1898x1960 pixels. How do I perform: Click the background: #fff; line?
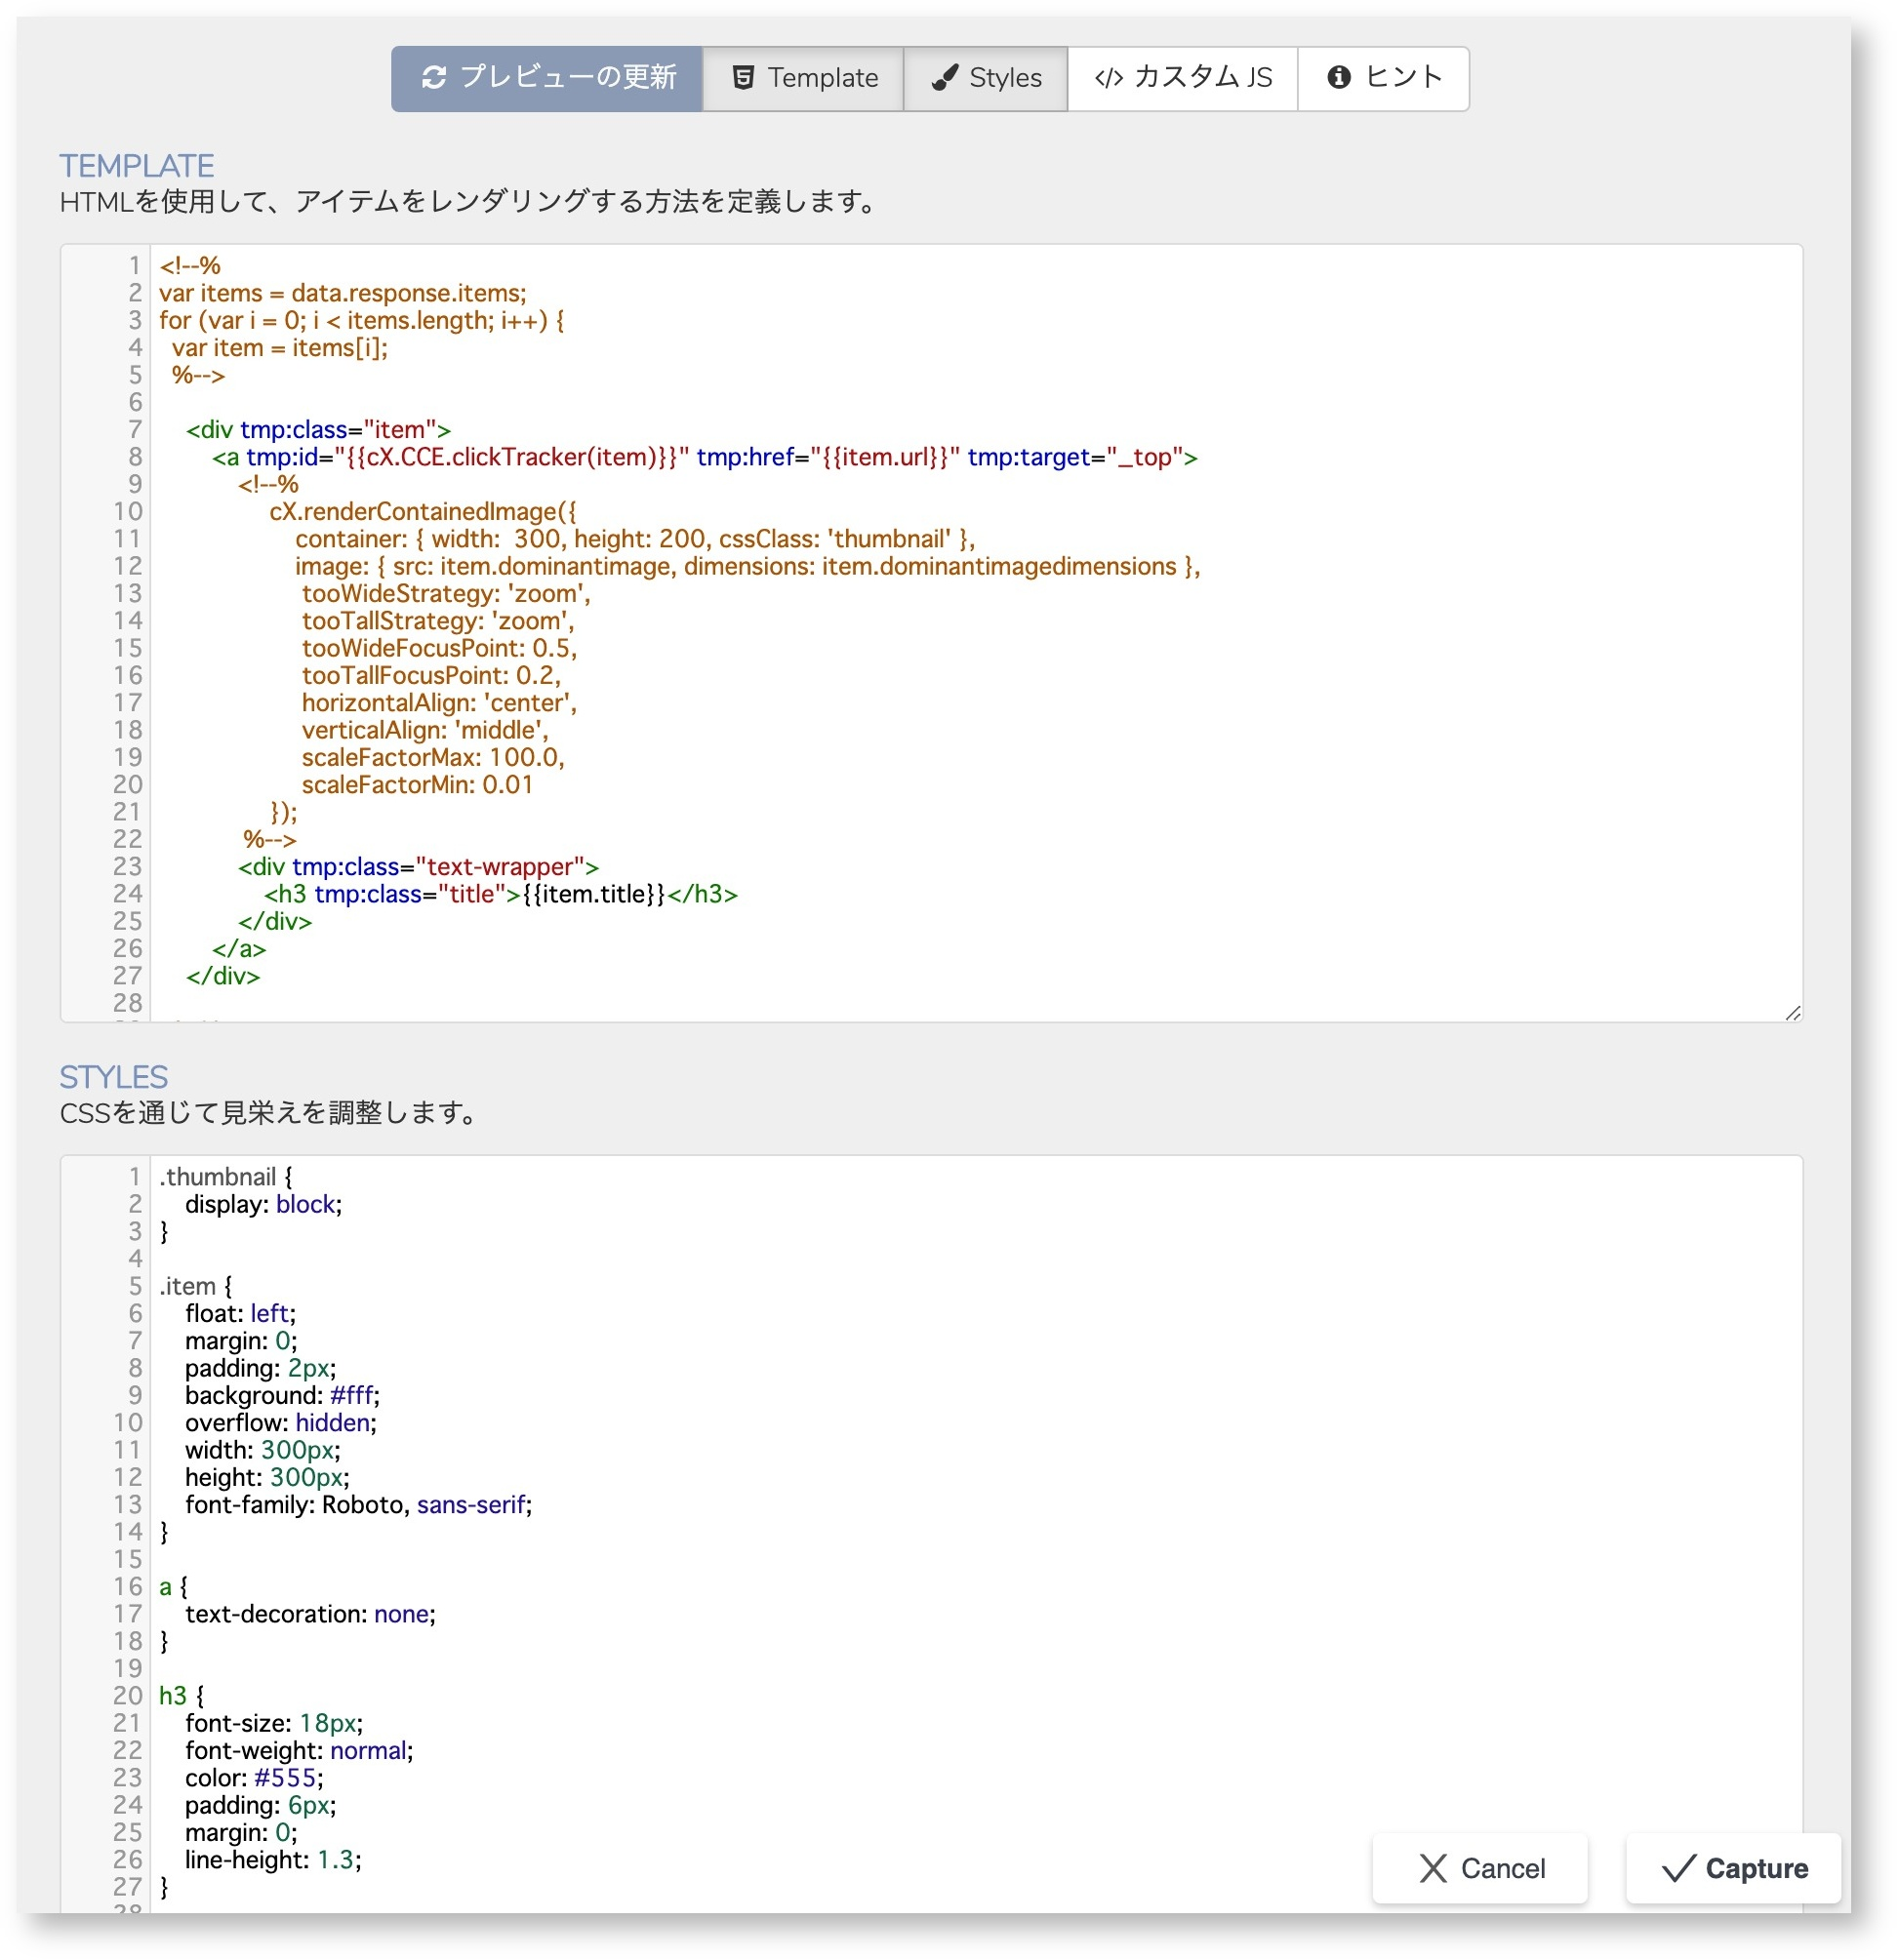(282, 1395)
